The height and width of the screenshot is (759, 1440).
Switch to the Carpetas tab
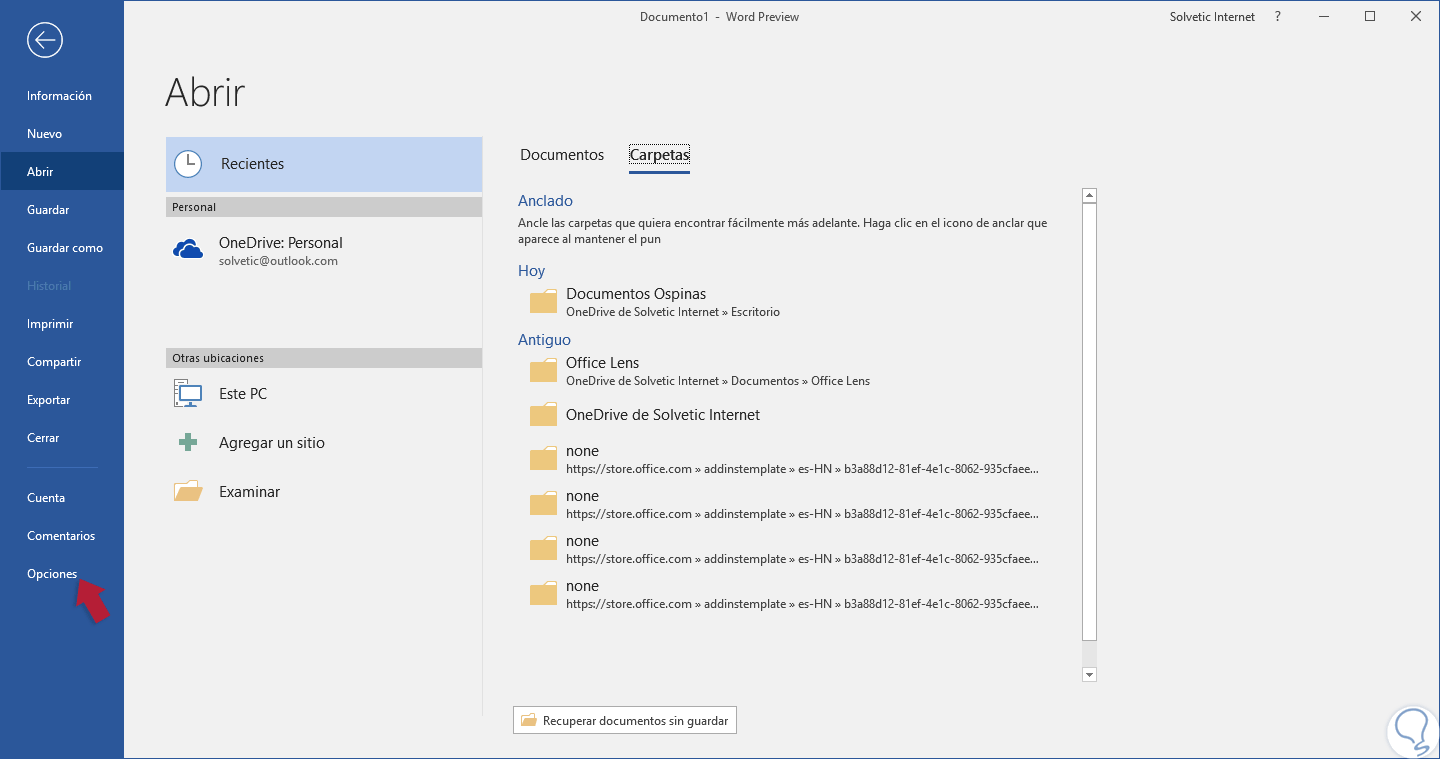[659, 155]
